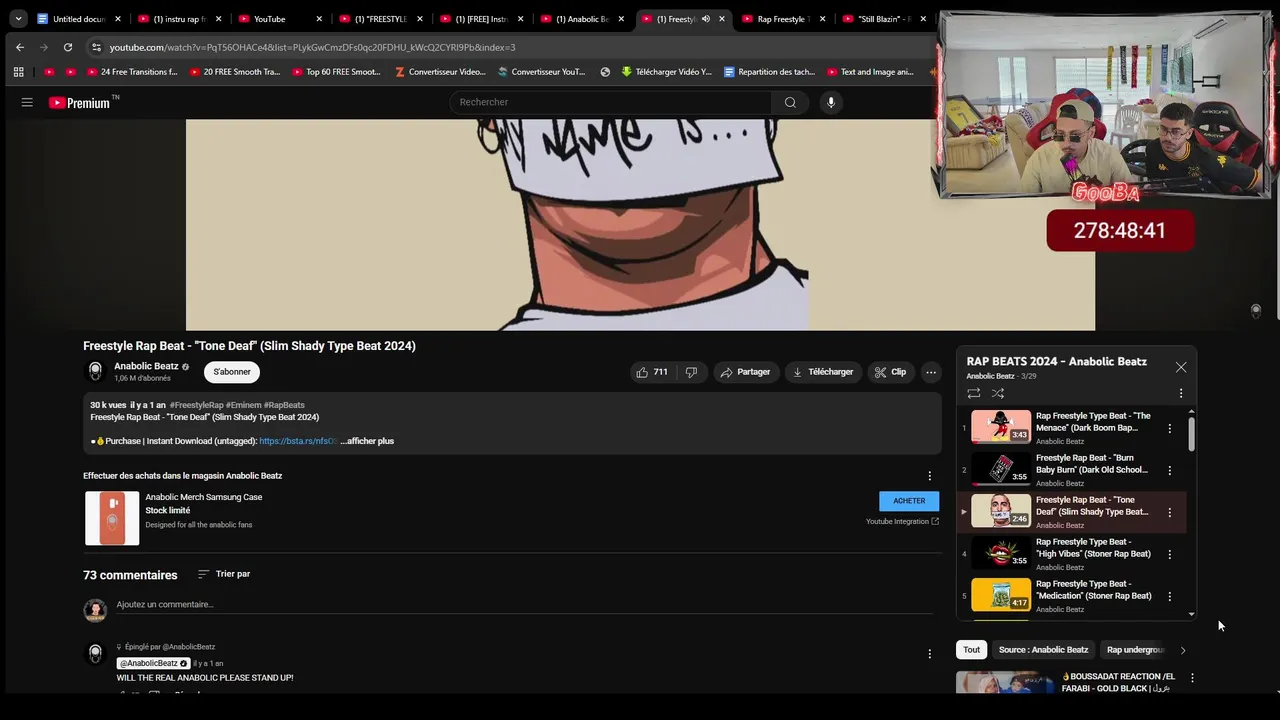Click the ACHETER button for Samsung Case
1280x720 pixels.
tap(909, 501)
